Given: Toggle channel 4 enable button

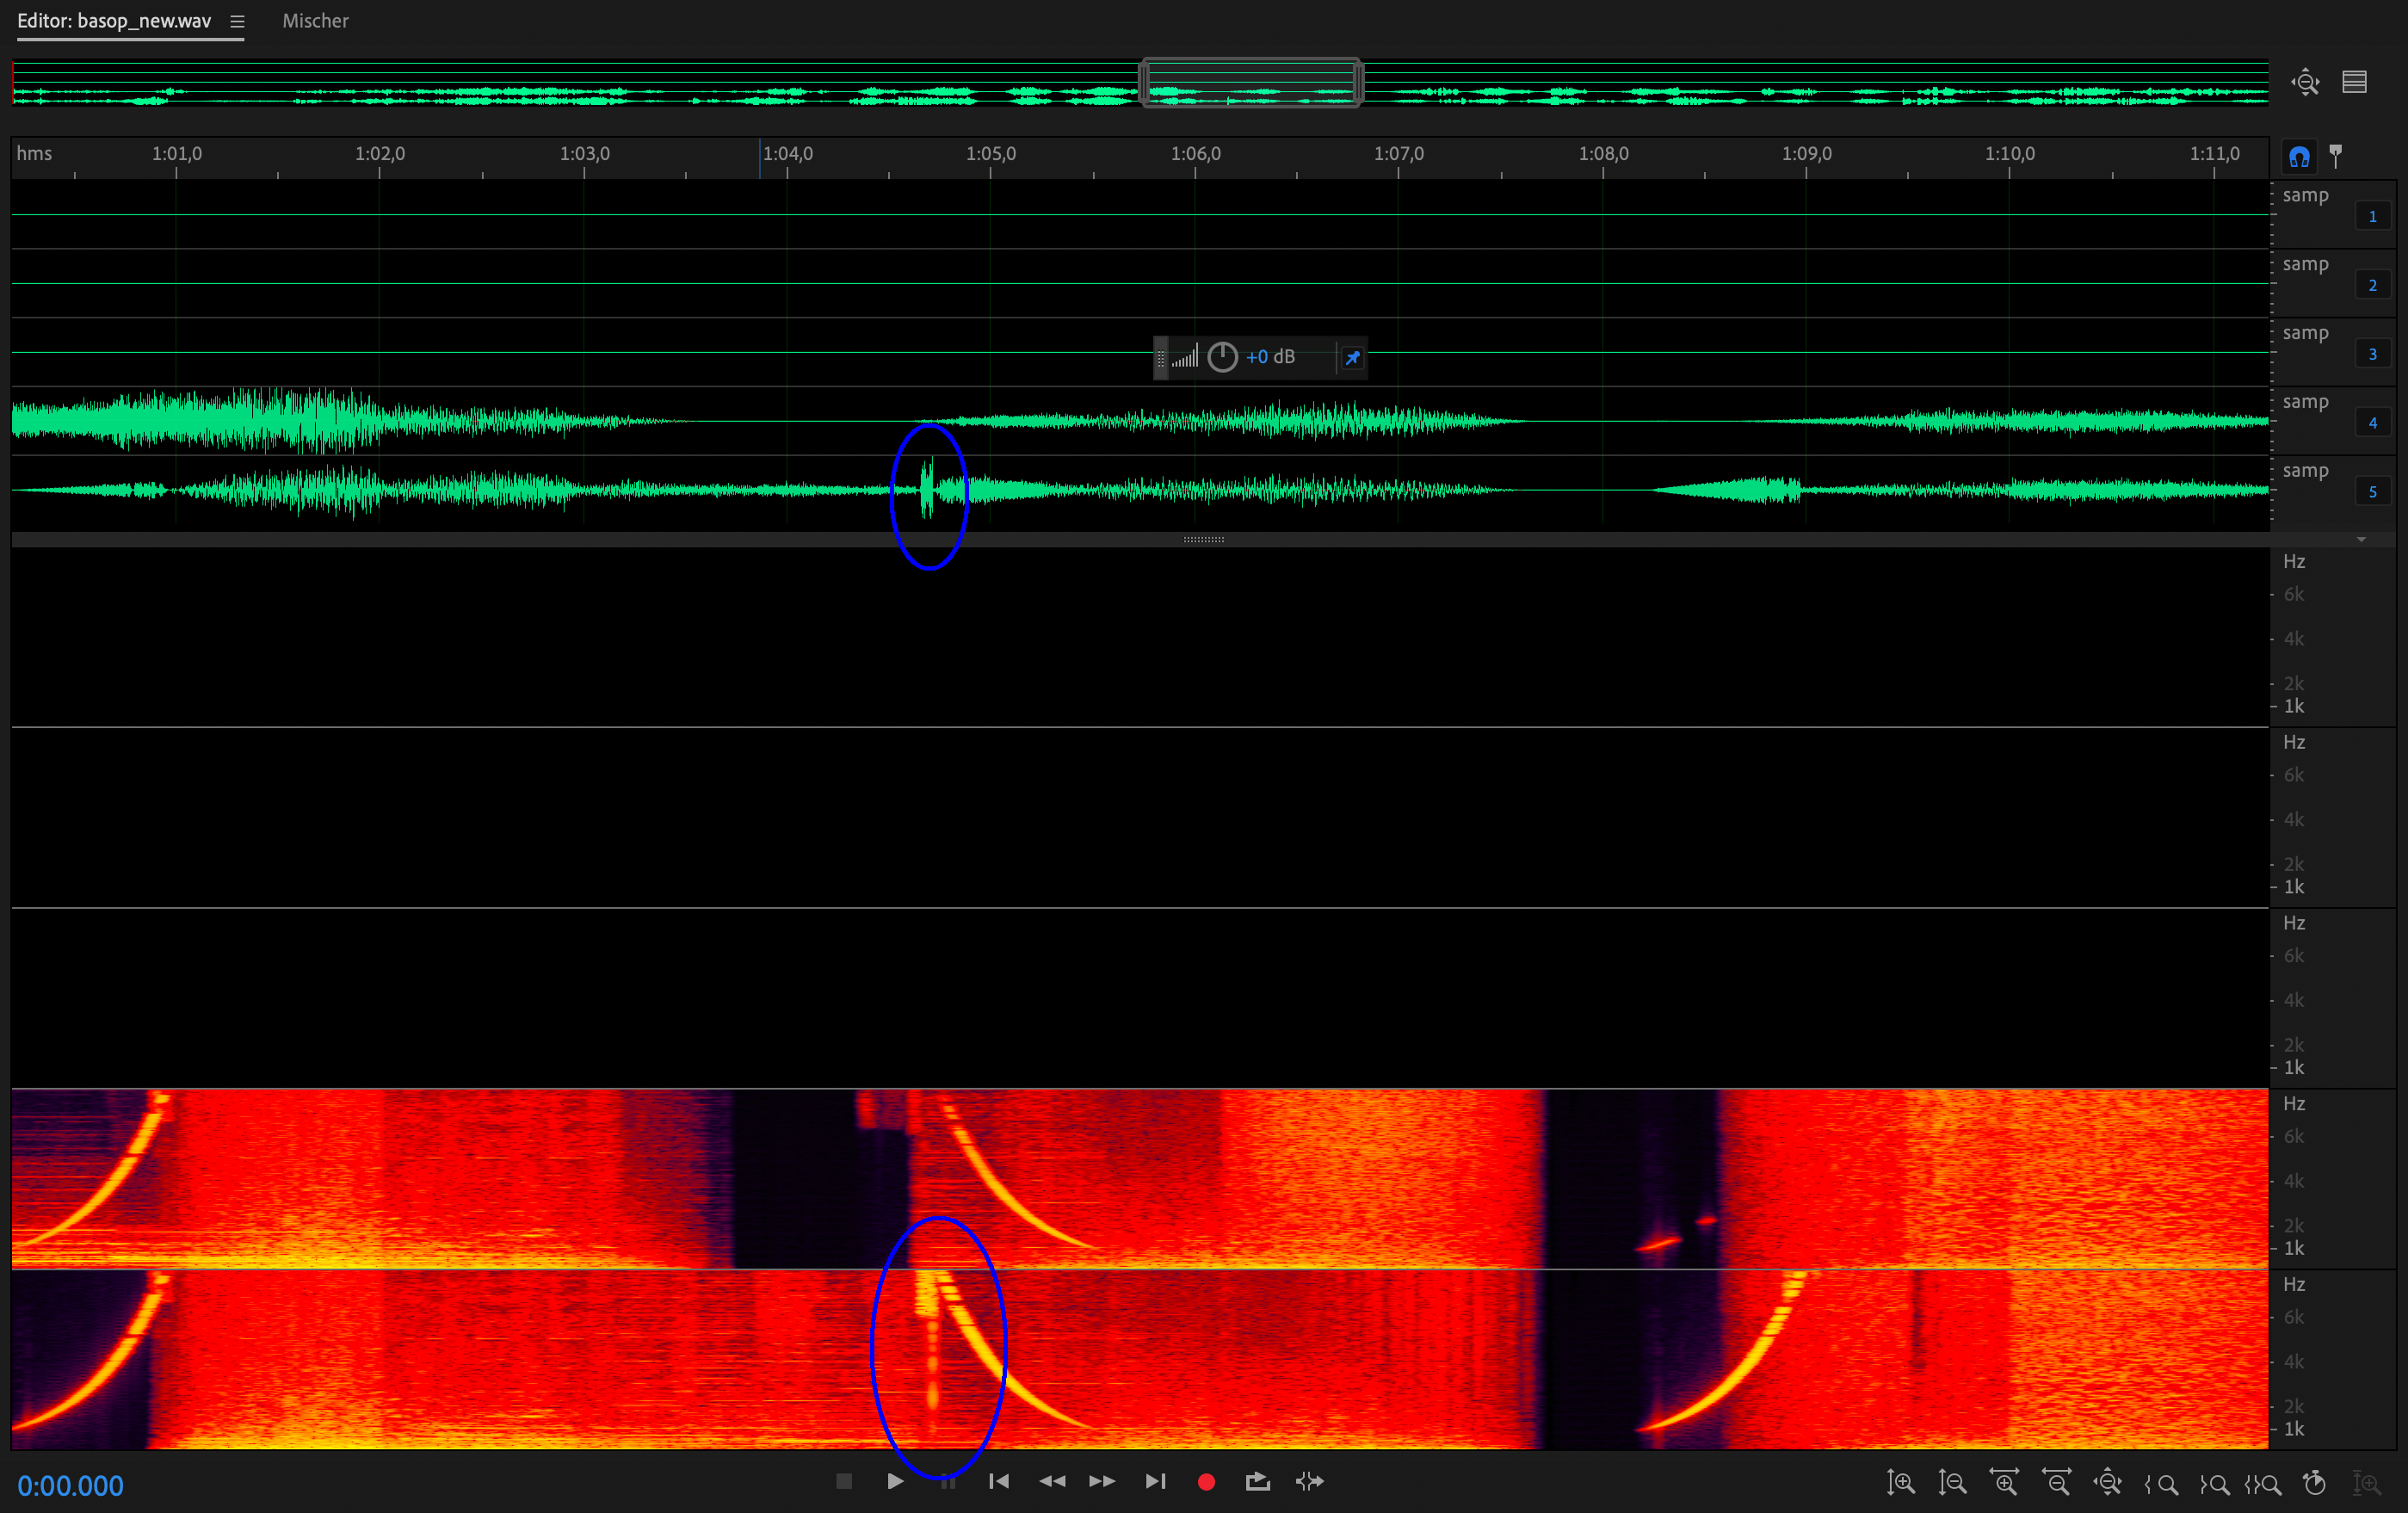Looking at the screenshot, I should [2372, 422].
